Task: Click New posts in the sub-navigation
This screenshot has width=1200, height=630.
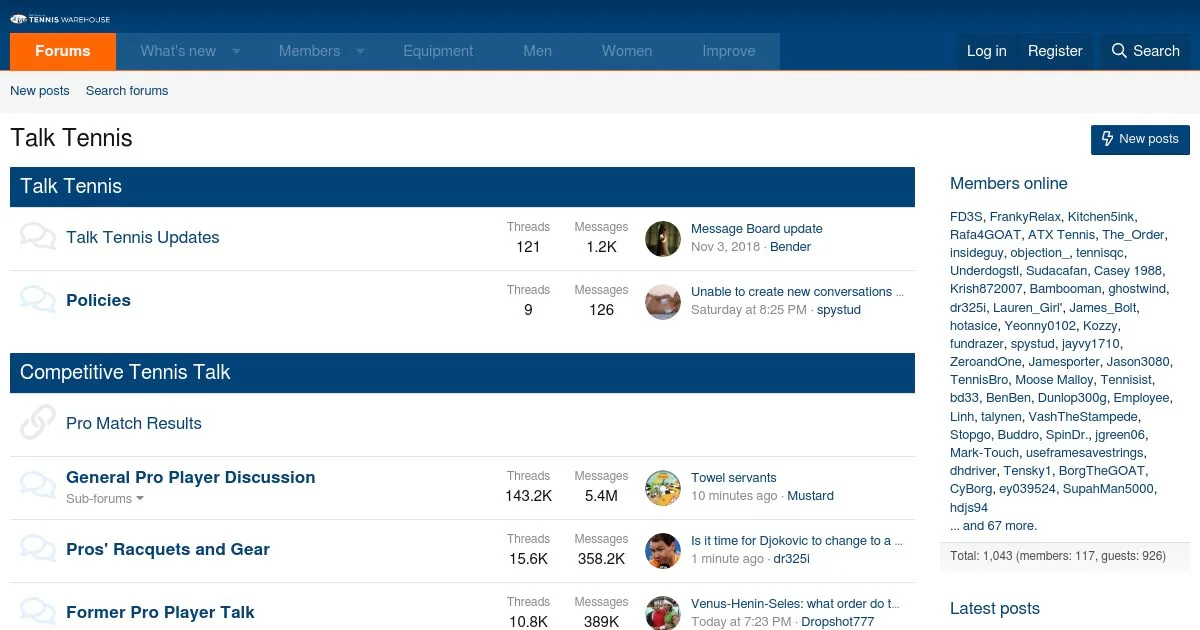Action: [40, 91]
